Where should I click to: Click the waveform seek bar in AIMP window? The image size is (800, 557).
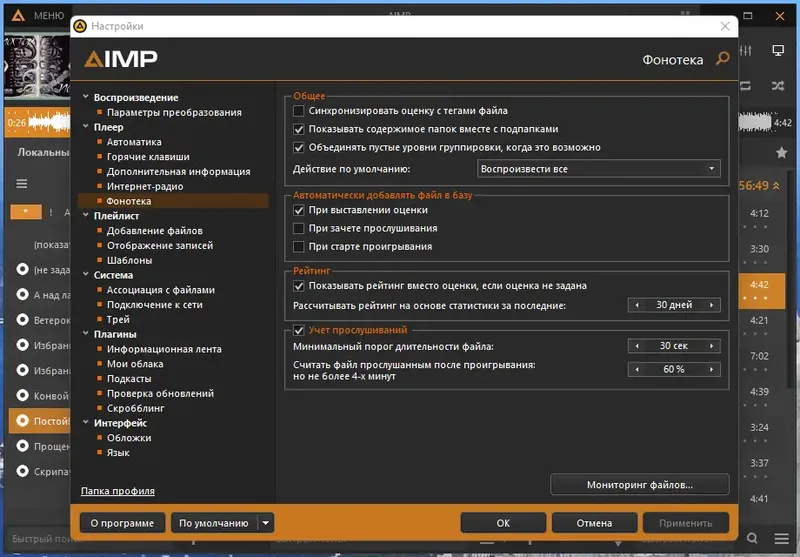pos(38,122)
